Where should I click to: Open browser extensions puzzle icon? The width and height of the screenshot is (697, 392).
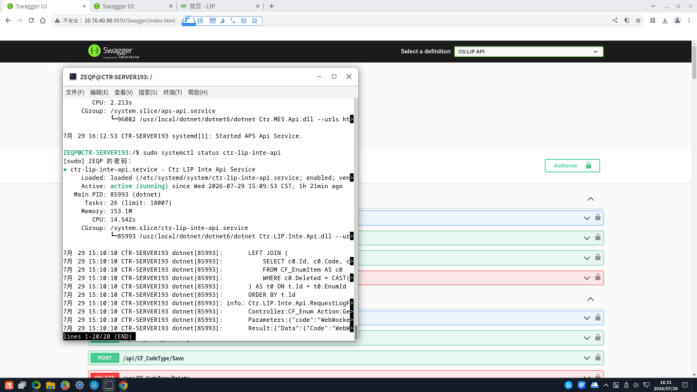click(653, 20)
